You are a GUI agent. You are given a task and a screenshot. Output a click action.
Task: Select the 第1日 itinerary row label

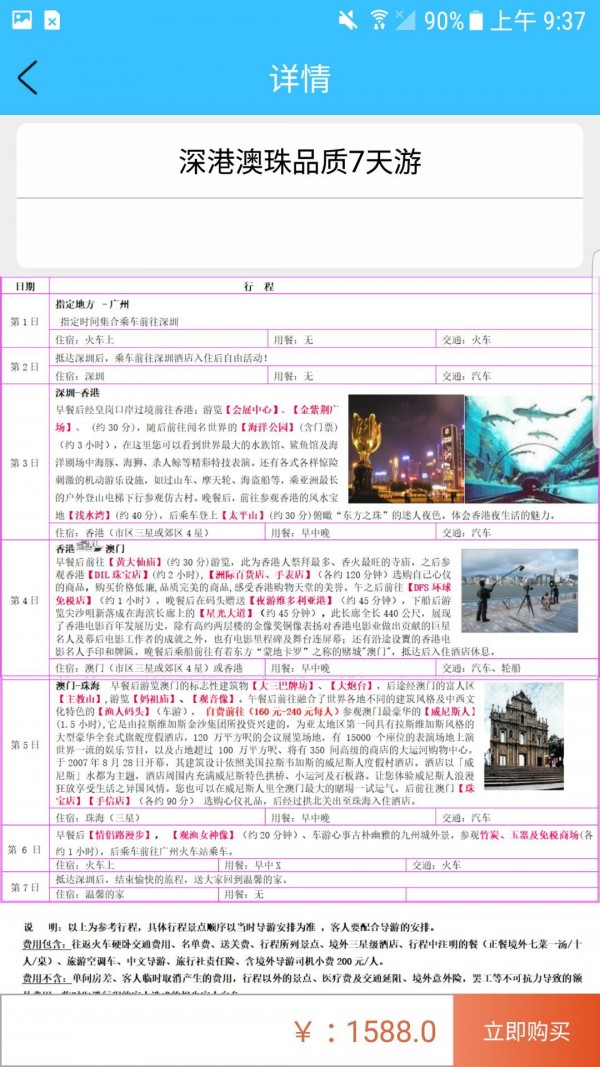click(x=25, y=321)
